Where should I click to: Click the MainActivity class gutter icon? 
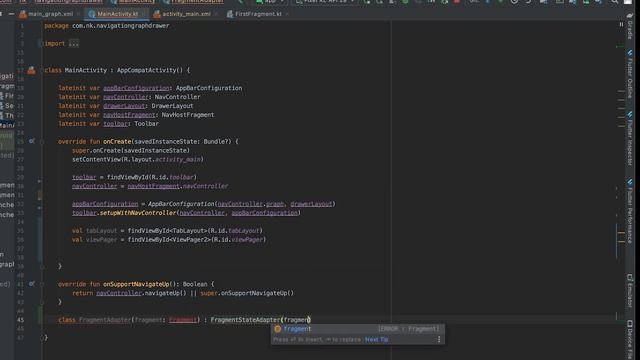(31, 70)
